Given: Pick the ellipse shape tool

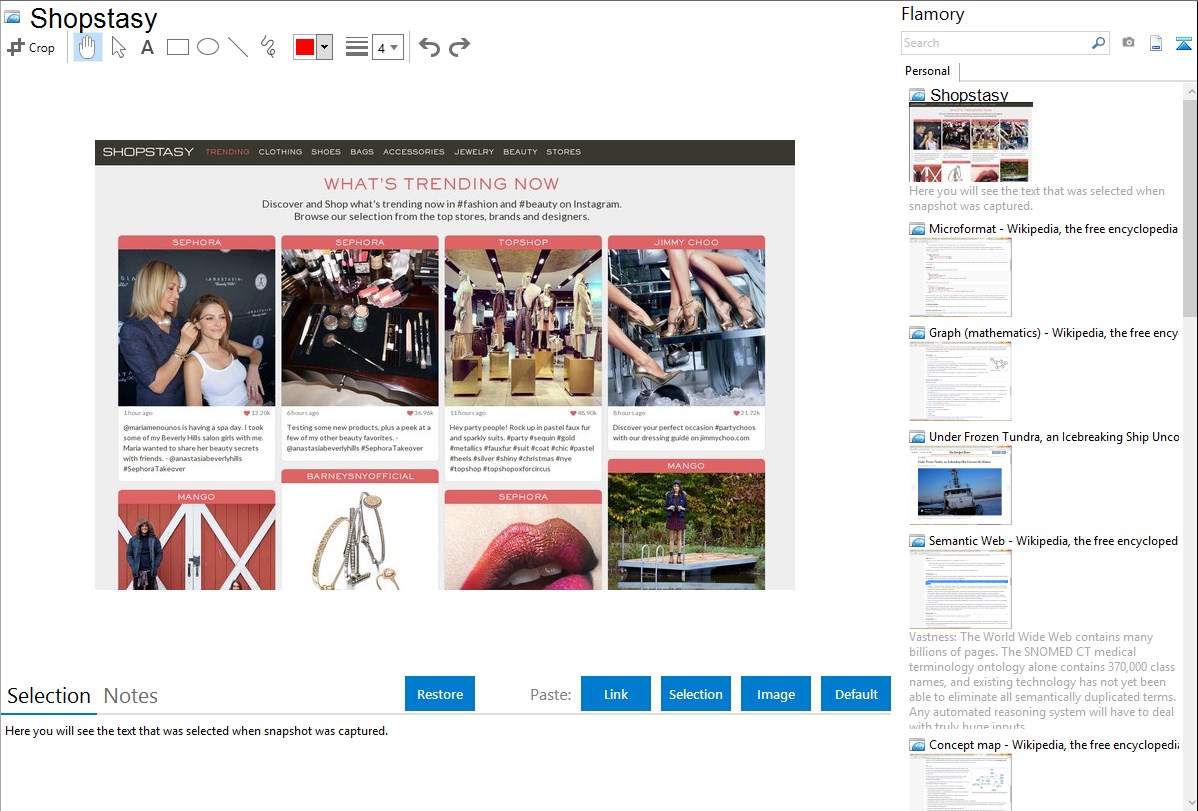Looking at the screenshot, I should (x=208, y=47).
